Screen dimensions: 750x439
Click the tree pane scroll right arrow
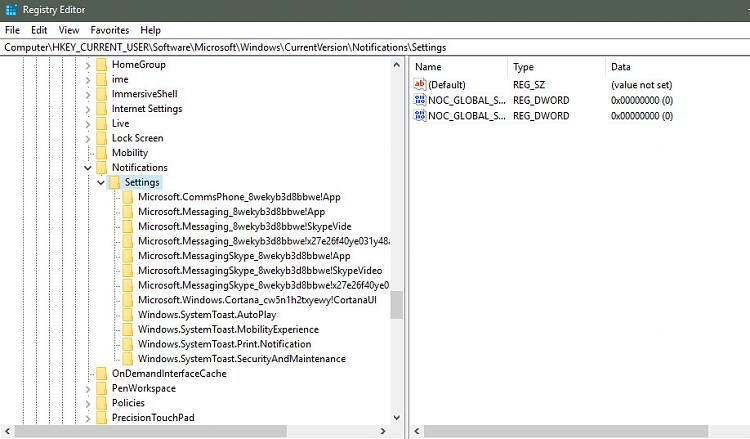(x=383, y=431)
